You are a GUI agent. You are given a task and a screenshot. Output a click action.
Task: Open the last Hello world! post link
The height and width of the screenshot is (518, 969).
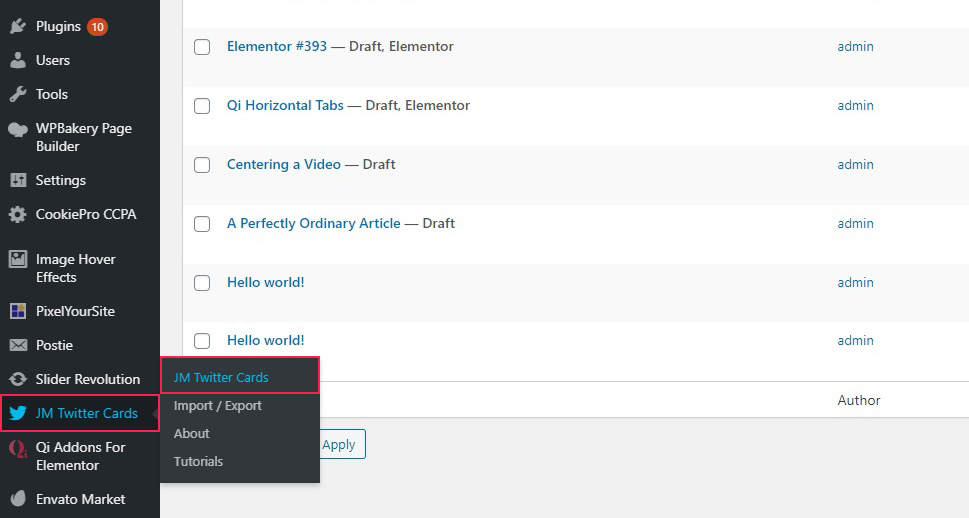pos(266,340)
